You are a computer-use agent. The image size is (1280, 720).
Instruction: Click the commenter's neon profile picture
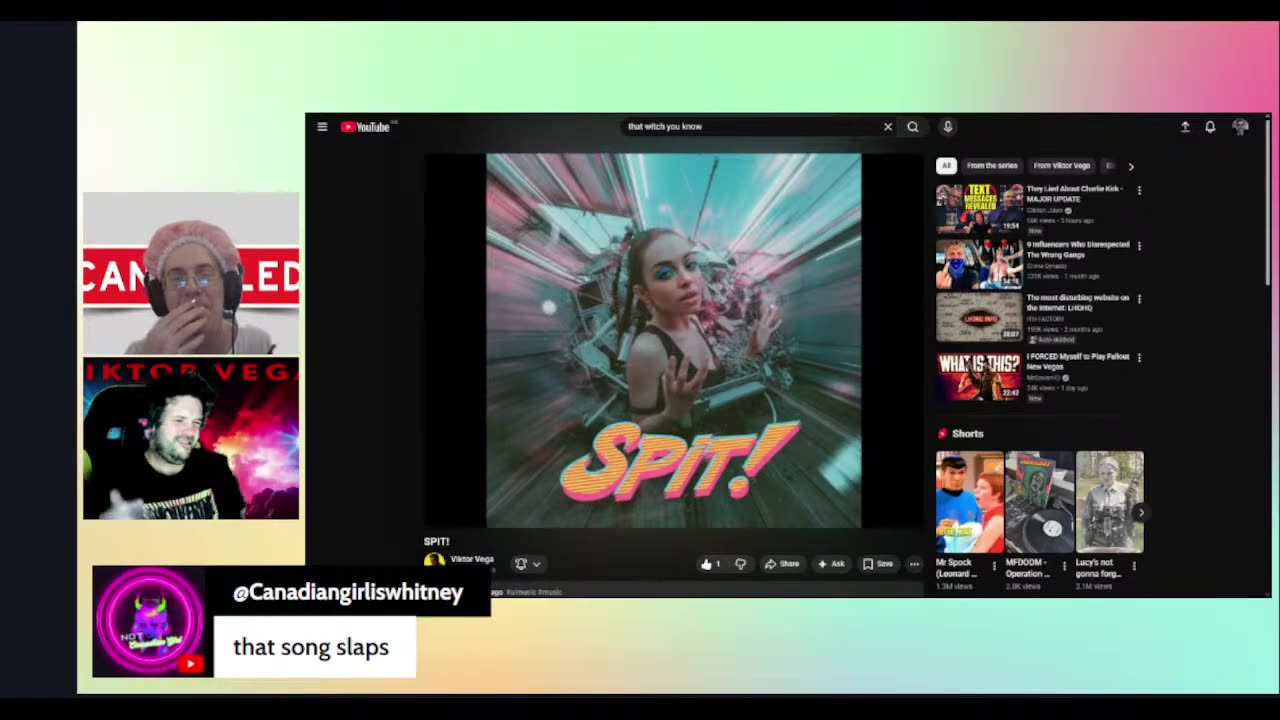pos(149,622)
